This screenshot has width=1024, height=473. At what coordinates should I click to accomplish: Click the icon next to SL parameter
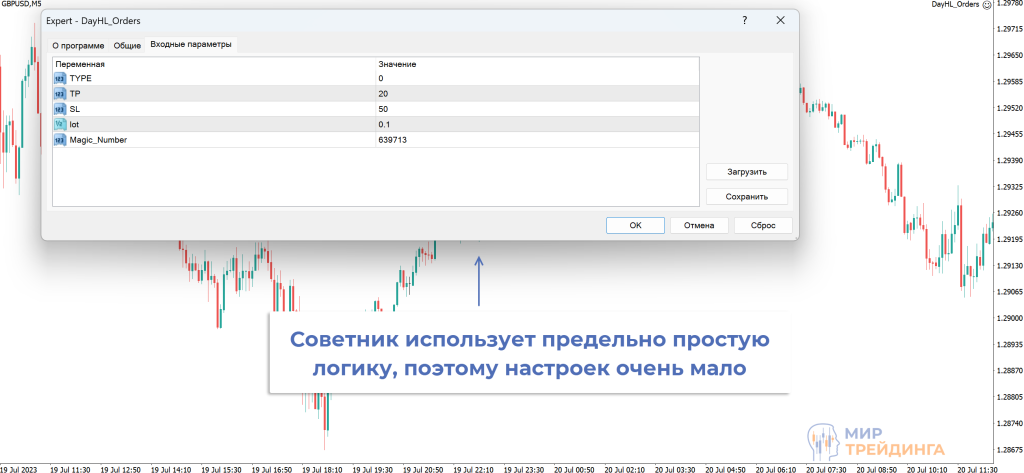tap(60, 109)
